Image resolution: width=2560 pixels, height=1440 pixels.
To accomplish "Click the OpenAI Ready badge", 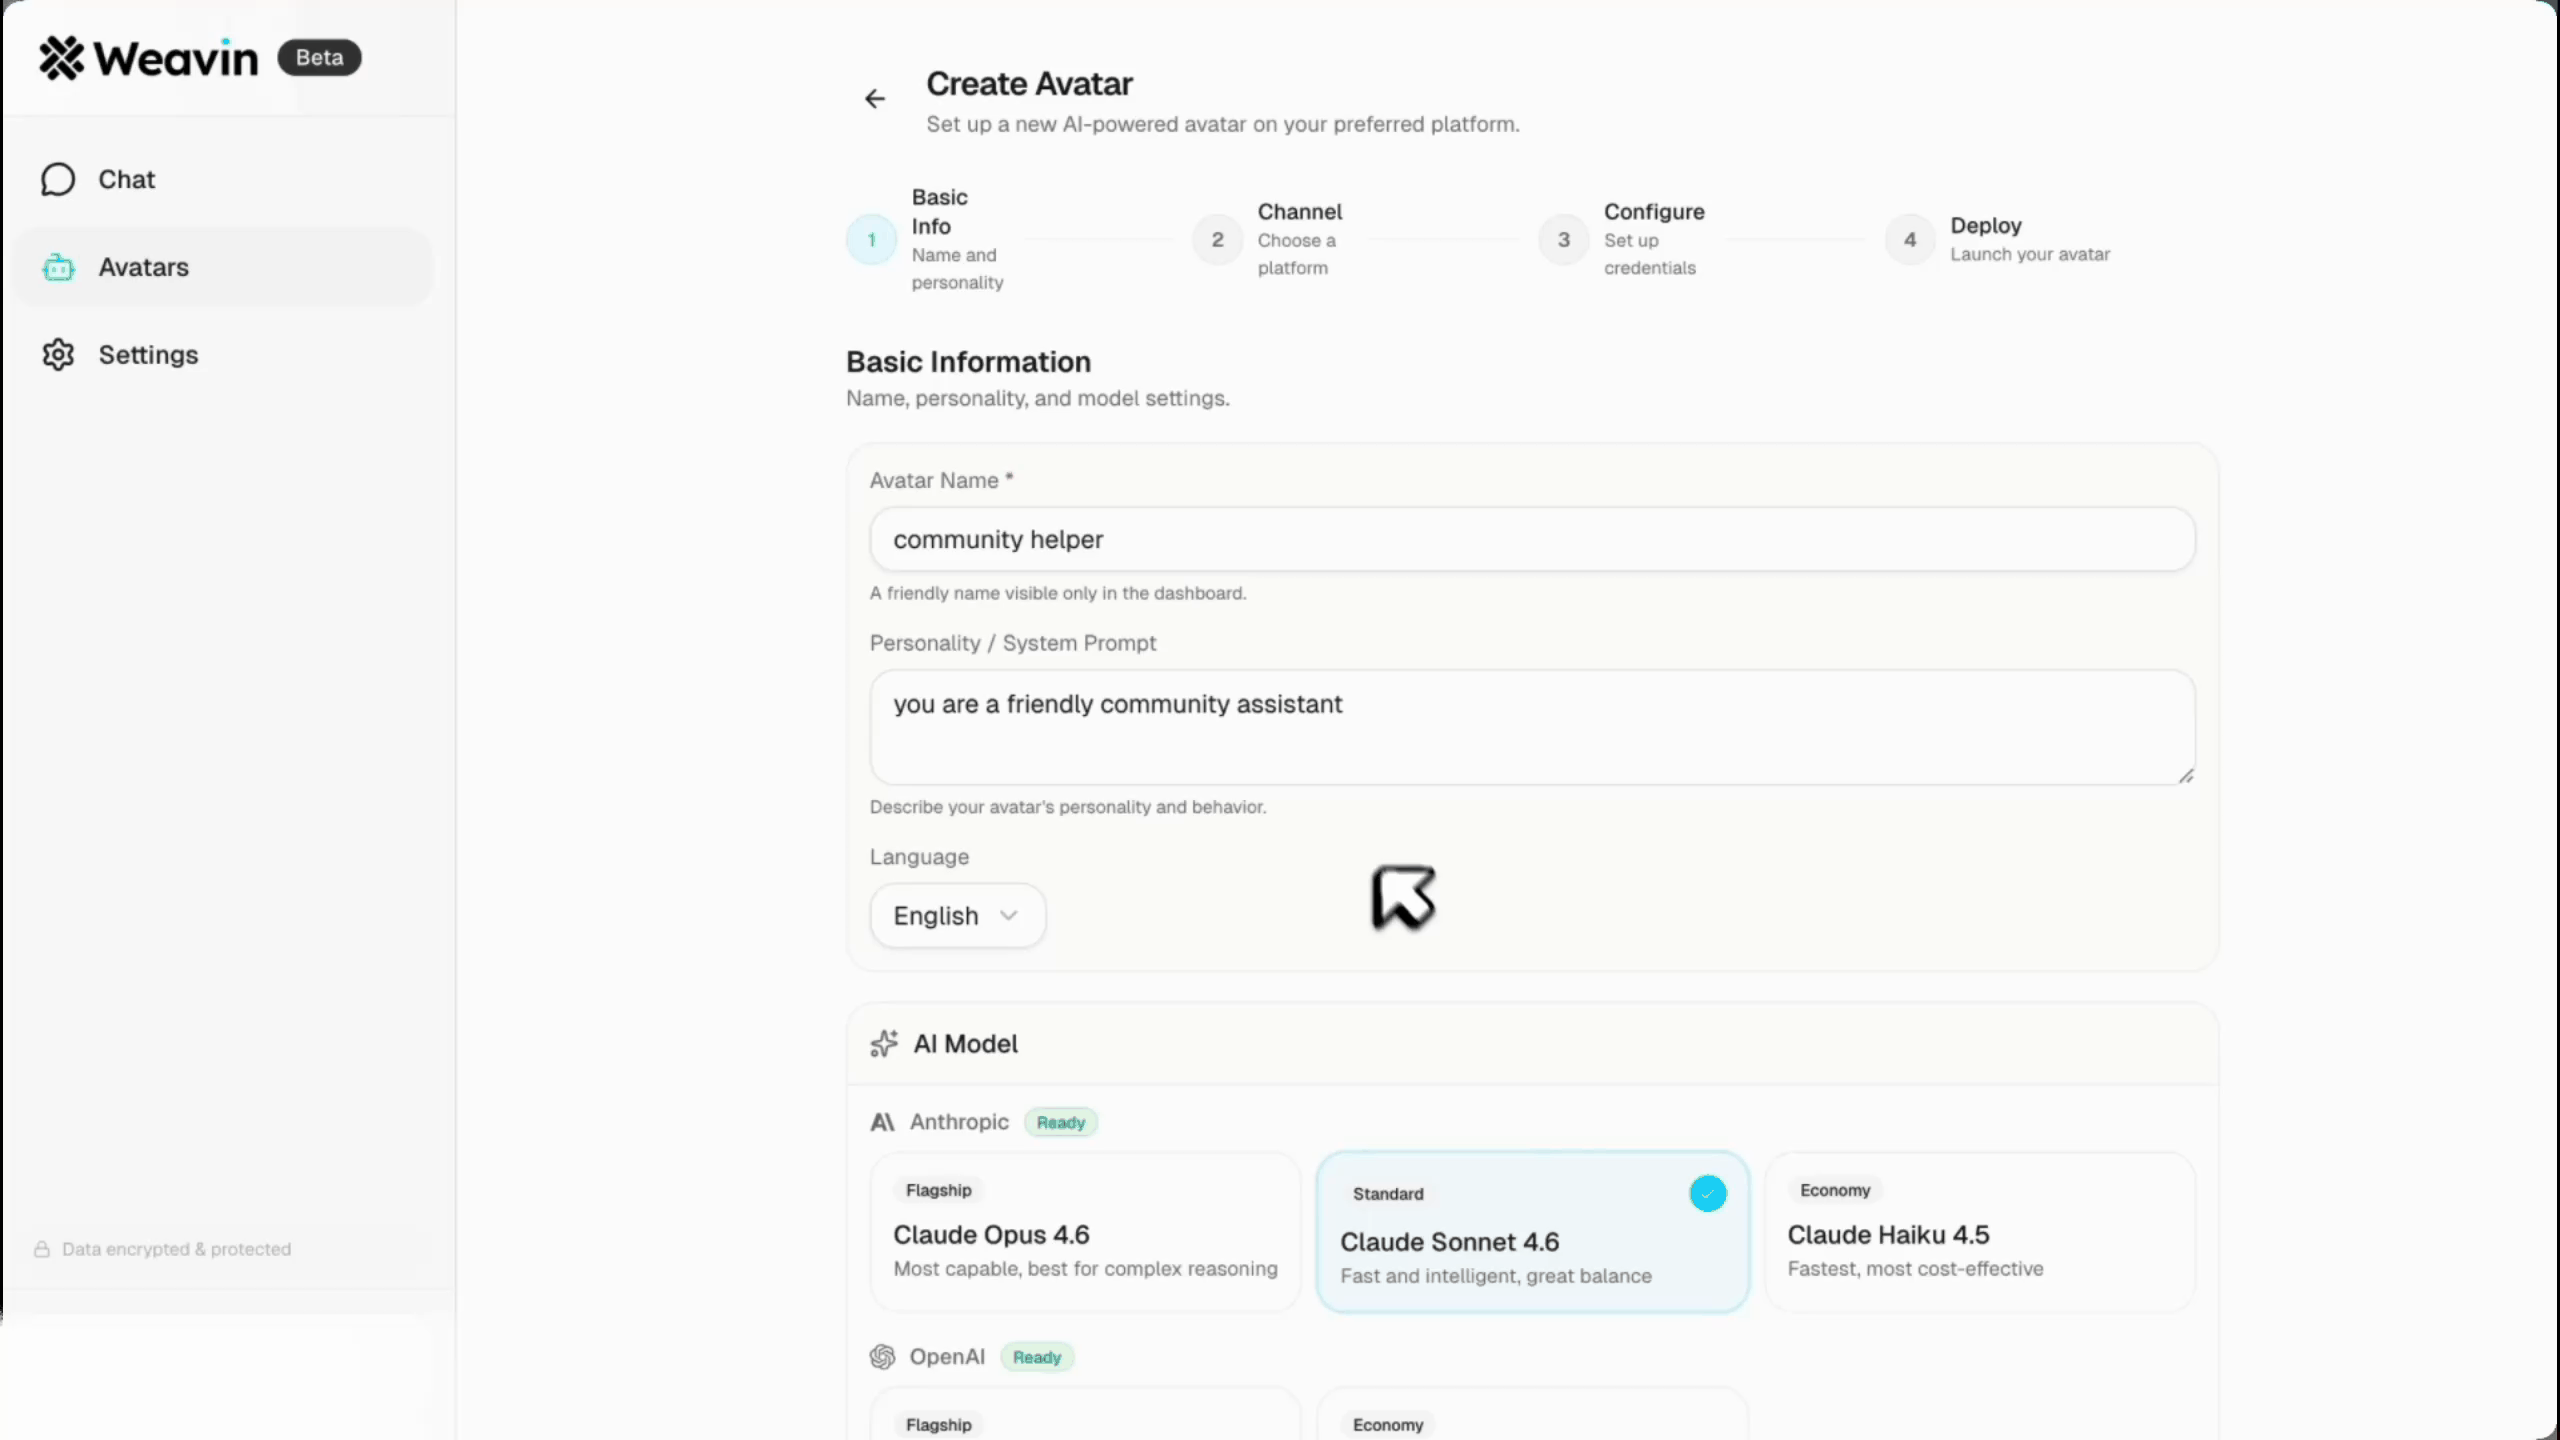I will point(1037,1357).
